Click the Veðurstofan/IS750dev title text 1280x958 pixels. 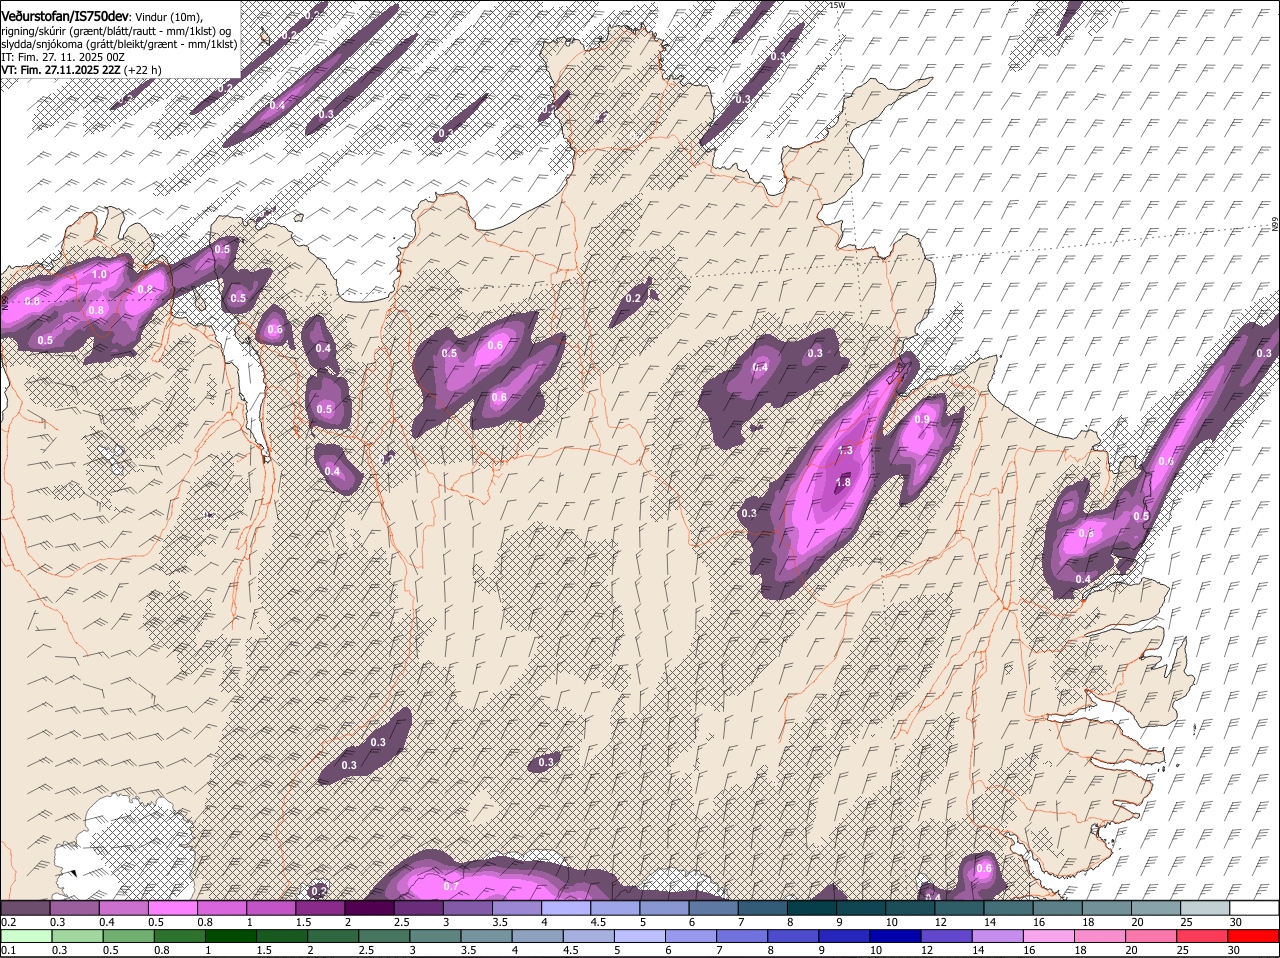click(65, 16)
